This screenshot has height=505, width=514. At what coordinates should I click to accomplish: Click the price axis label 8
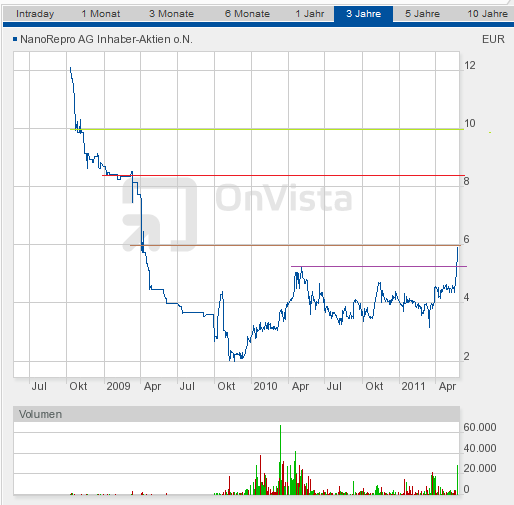click(x=466, y=181)
